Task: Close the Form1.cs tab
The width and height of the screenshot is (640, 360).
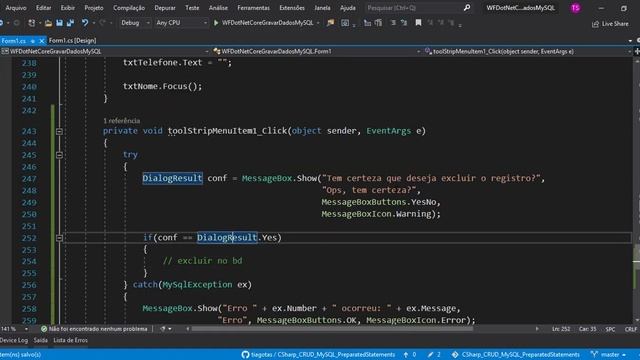Action: tap(41, 41)
